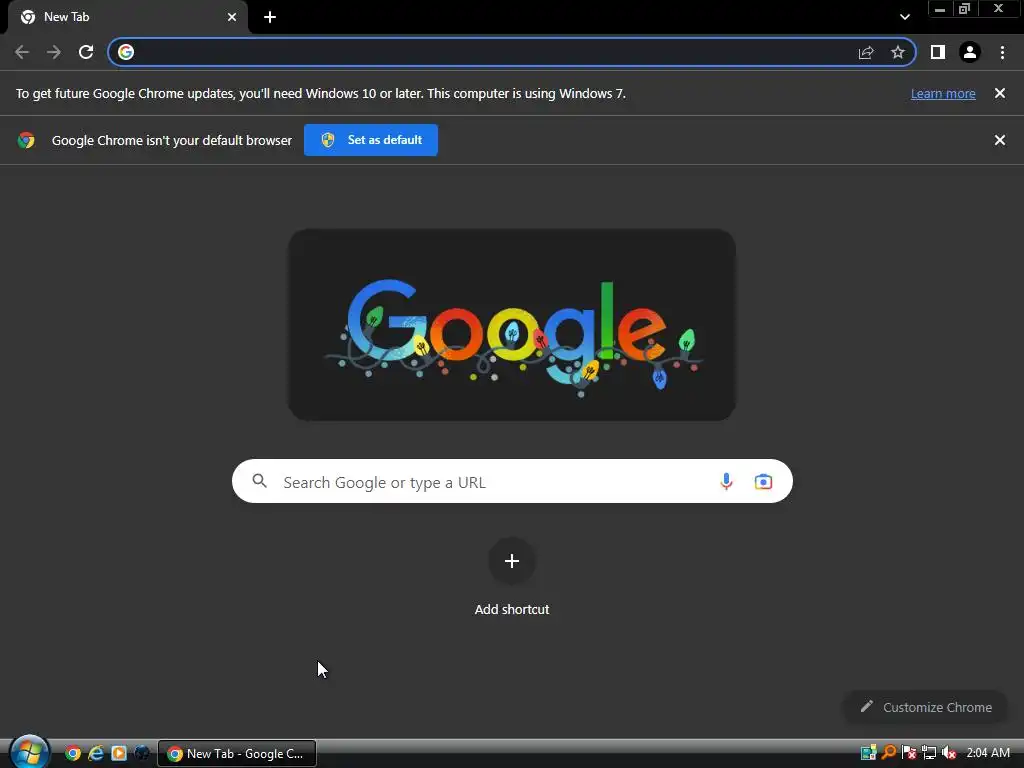The width and height of the screenshot is (1024, 768).
Task: Open the profile avatar icon
Action: (970, 52)
